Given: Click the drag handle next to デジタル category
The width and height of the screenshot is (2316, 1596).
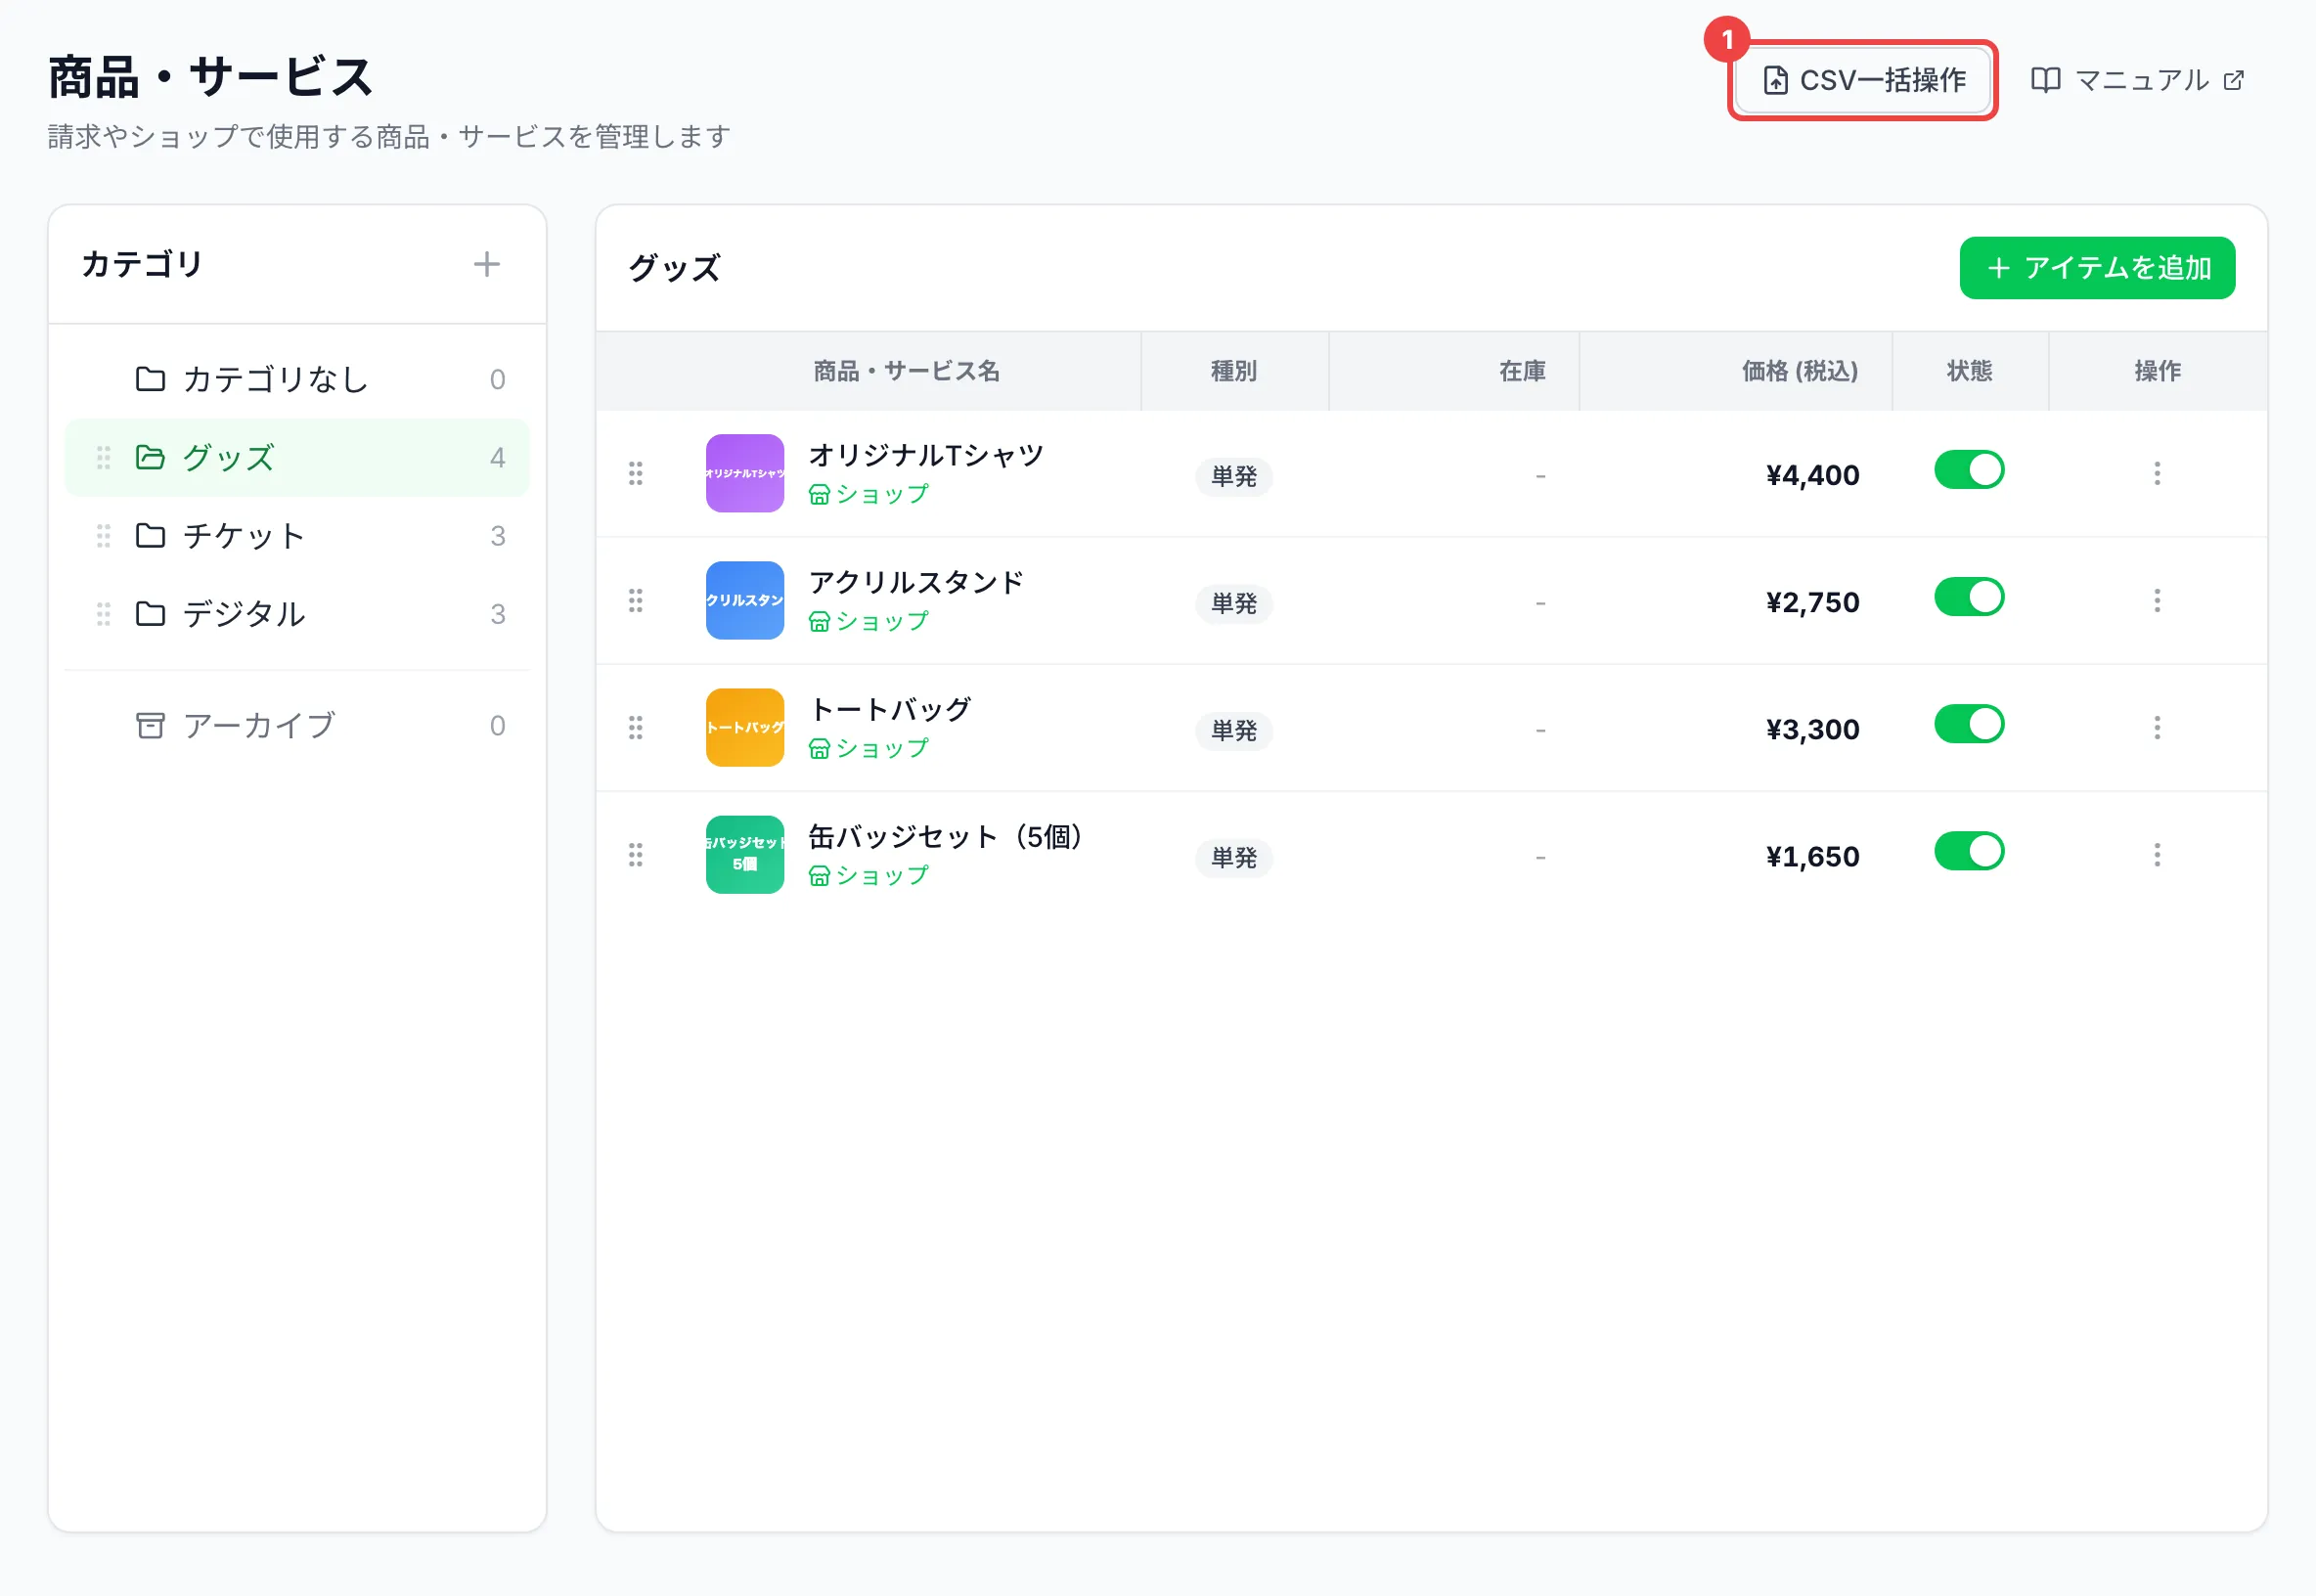Looking at the screenshot, I should tap(103, 613).
